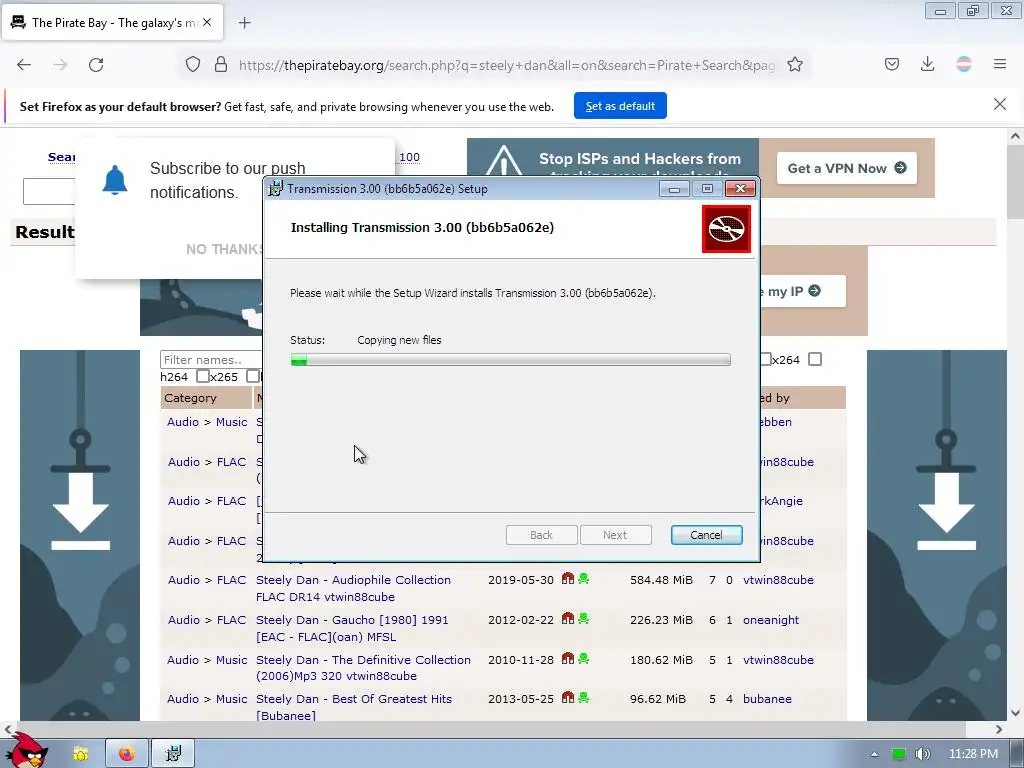This screenshot has width=1024, height=768.
Task: Click page vertical scrollbar down arrow
Action: 1014,713
